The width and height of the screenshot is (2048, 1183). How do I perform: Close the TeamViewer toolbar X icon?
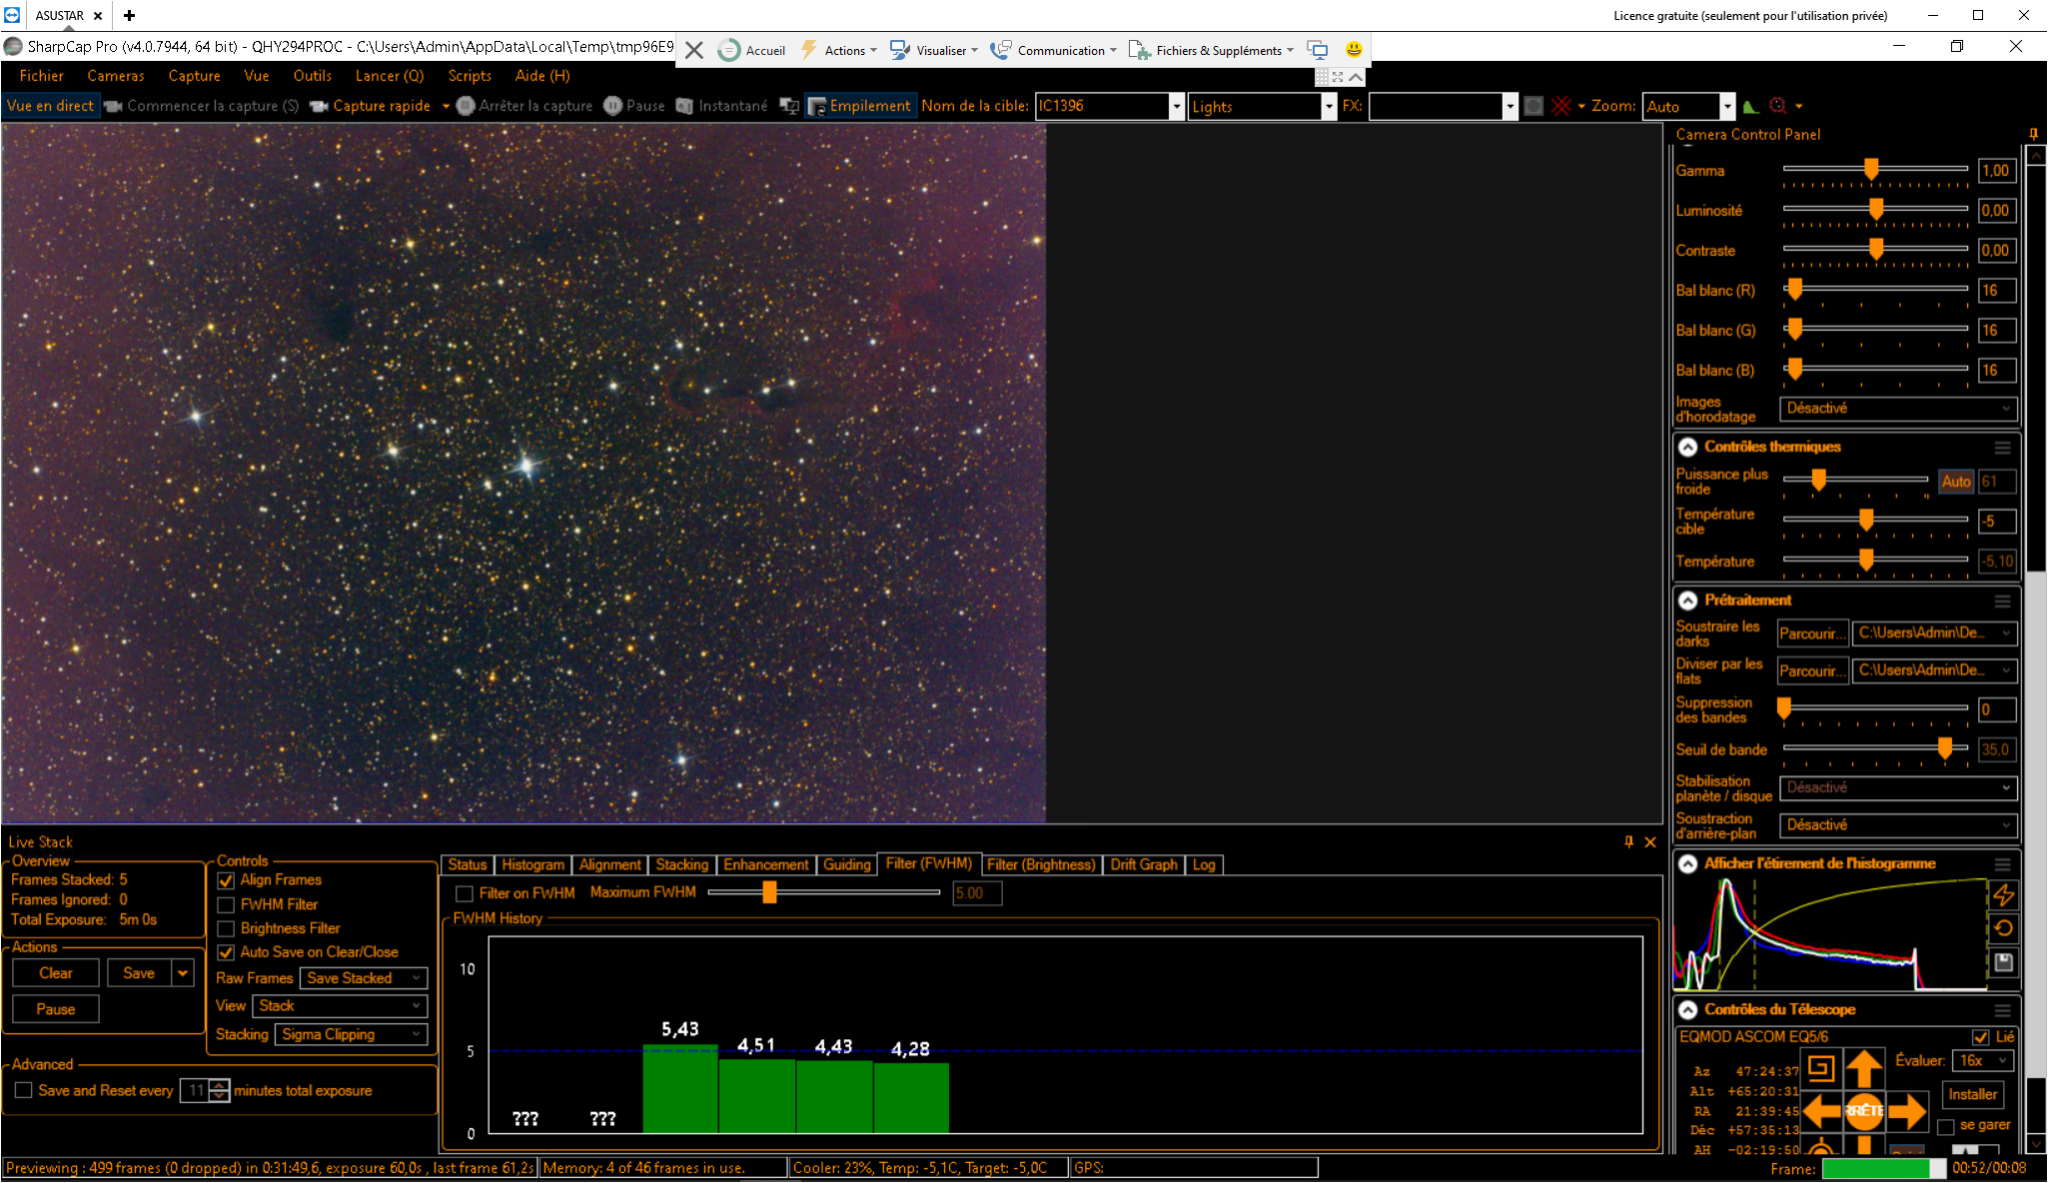point(694,50)
